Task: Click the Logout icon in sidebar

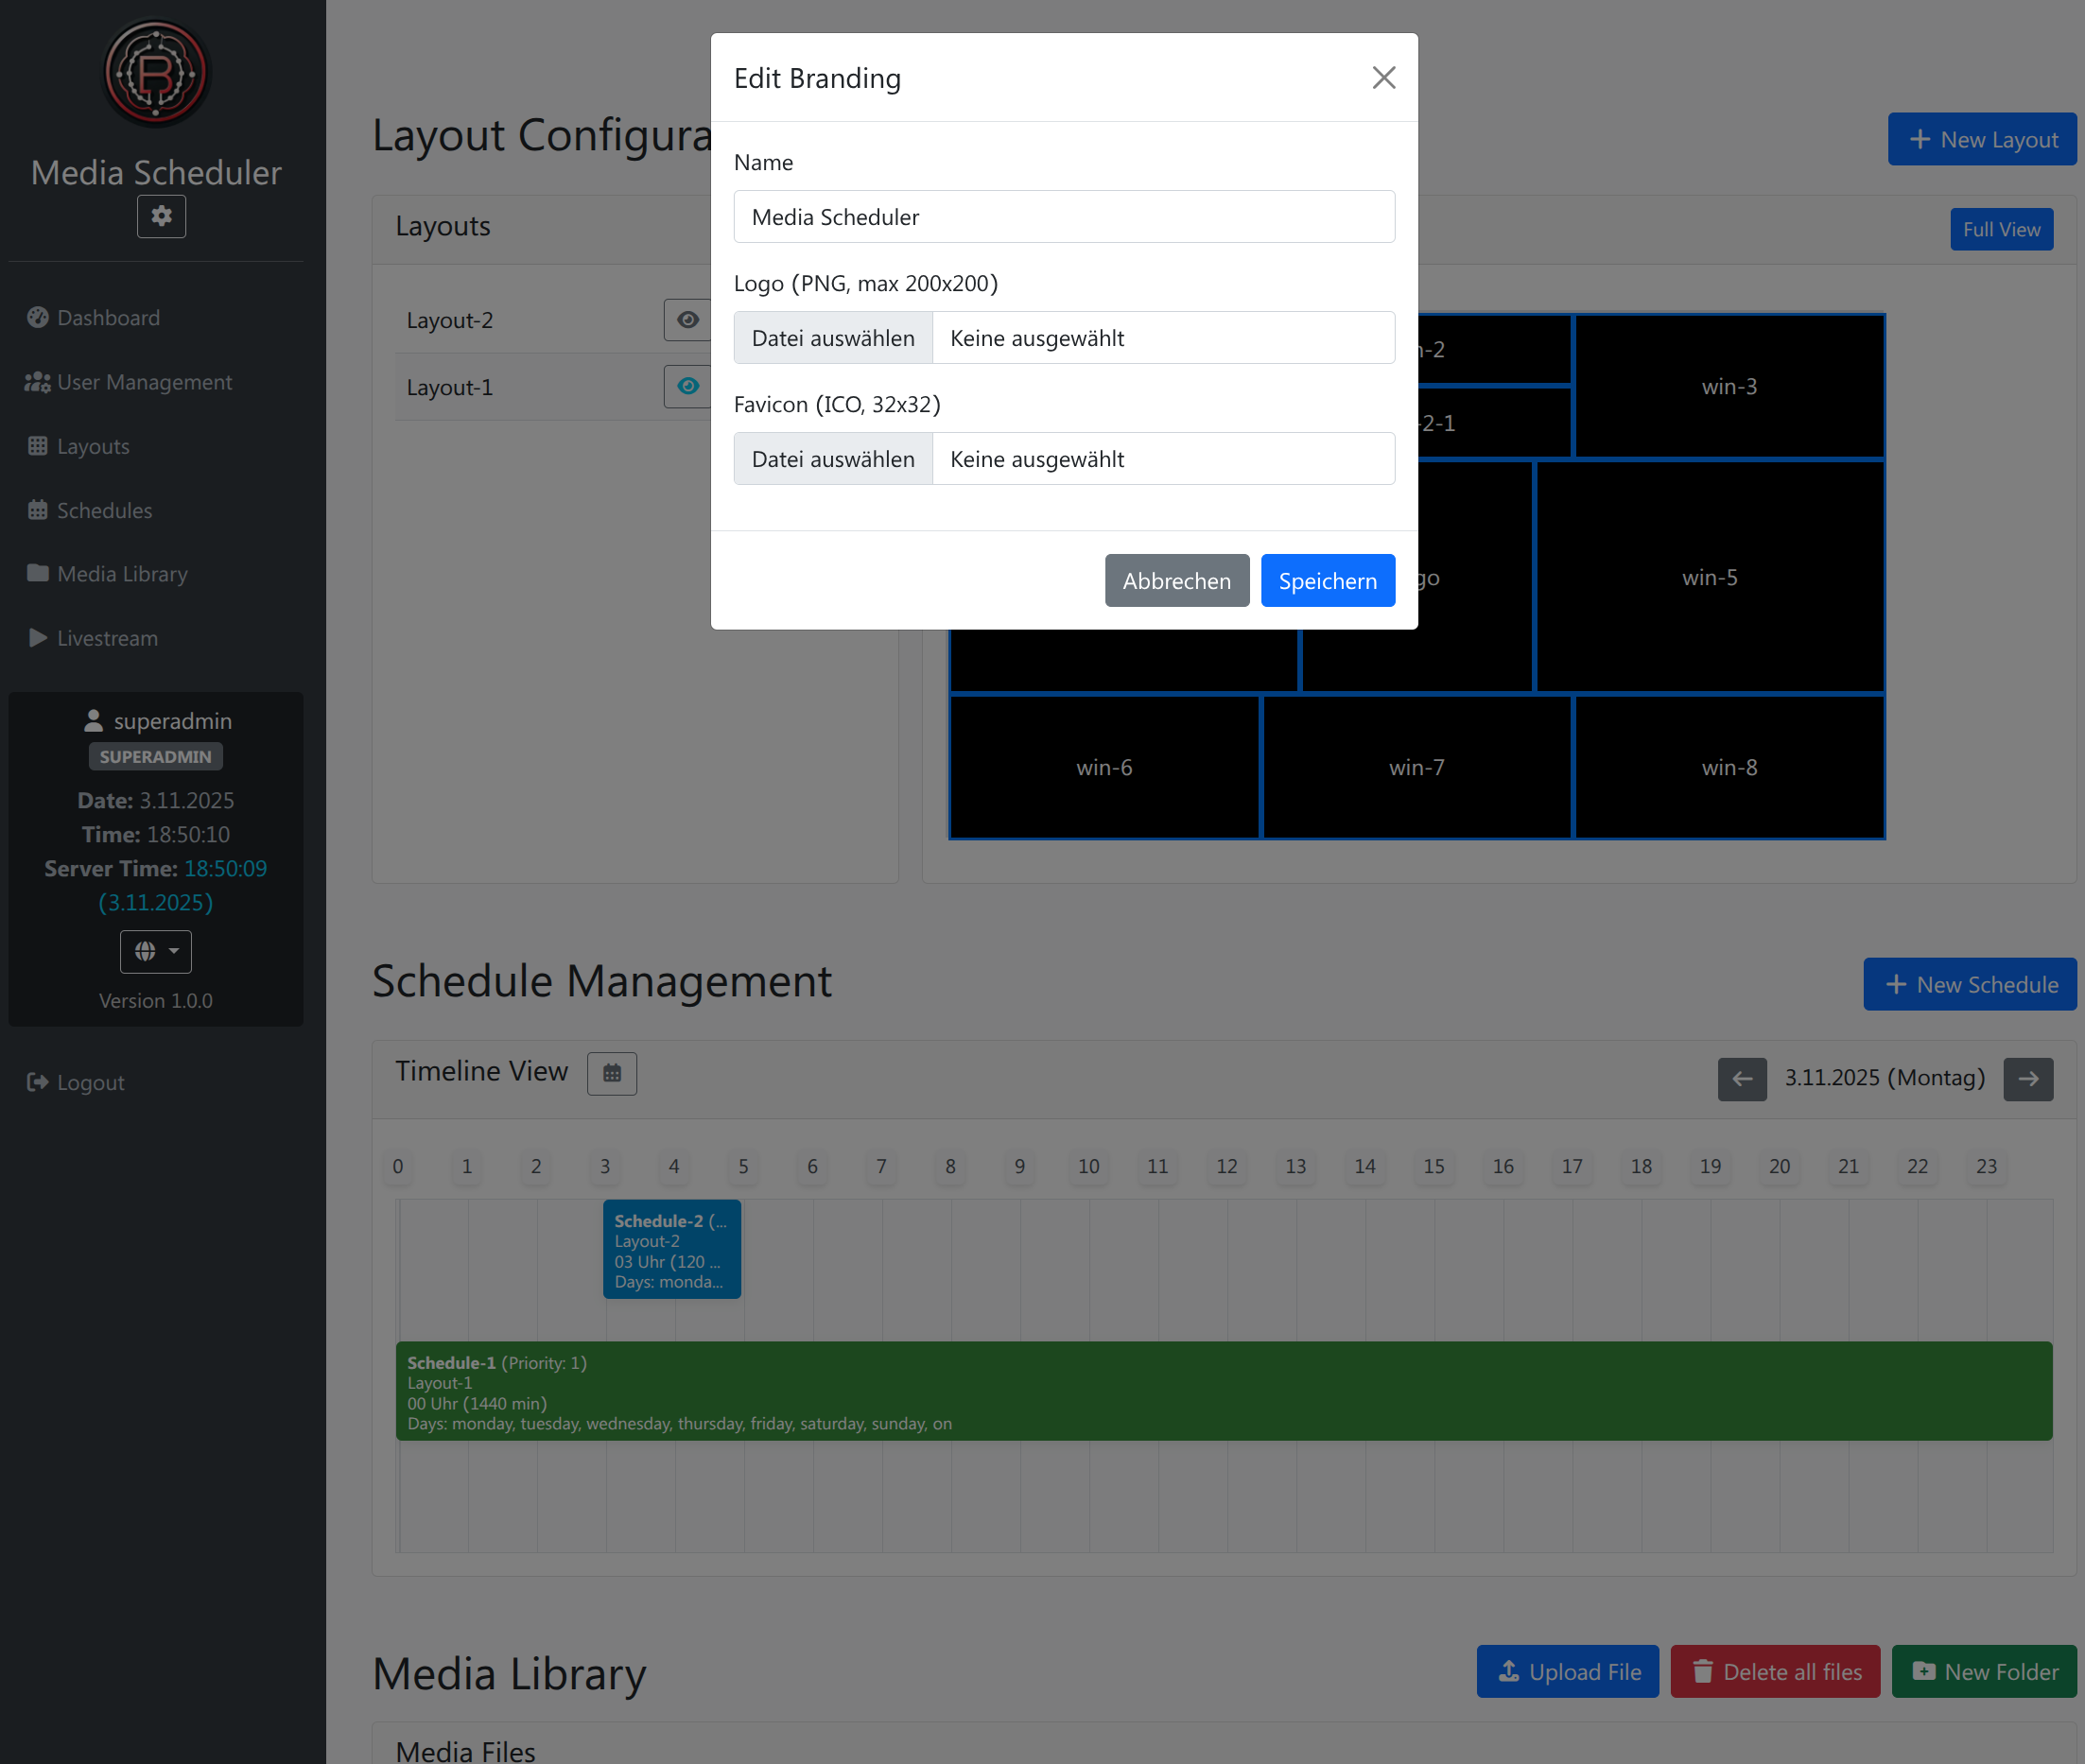Action: (x=38, y=1082)
